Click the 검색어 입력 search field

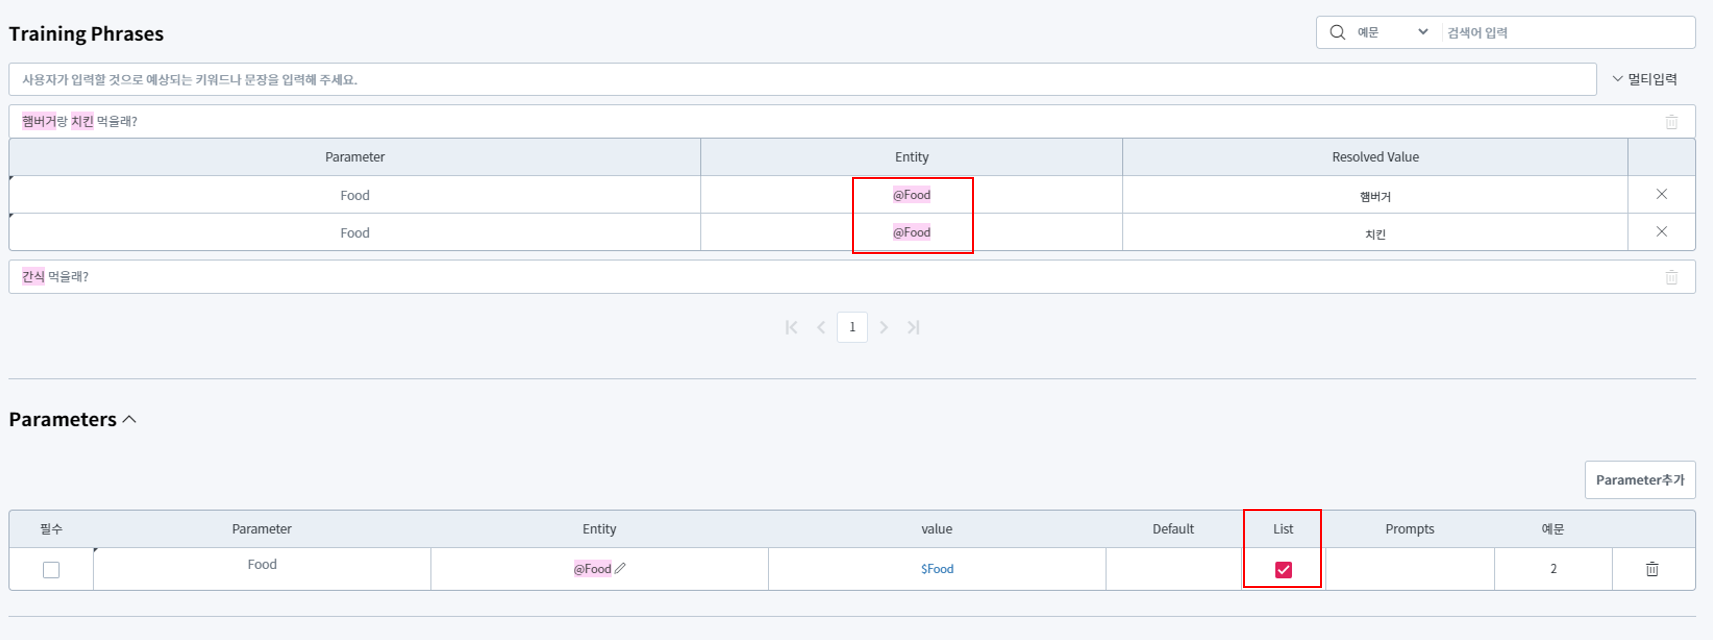point(1565,32)
